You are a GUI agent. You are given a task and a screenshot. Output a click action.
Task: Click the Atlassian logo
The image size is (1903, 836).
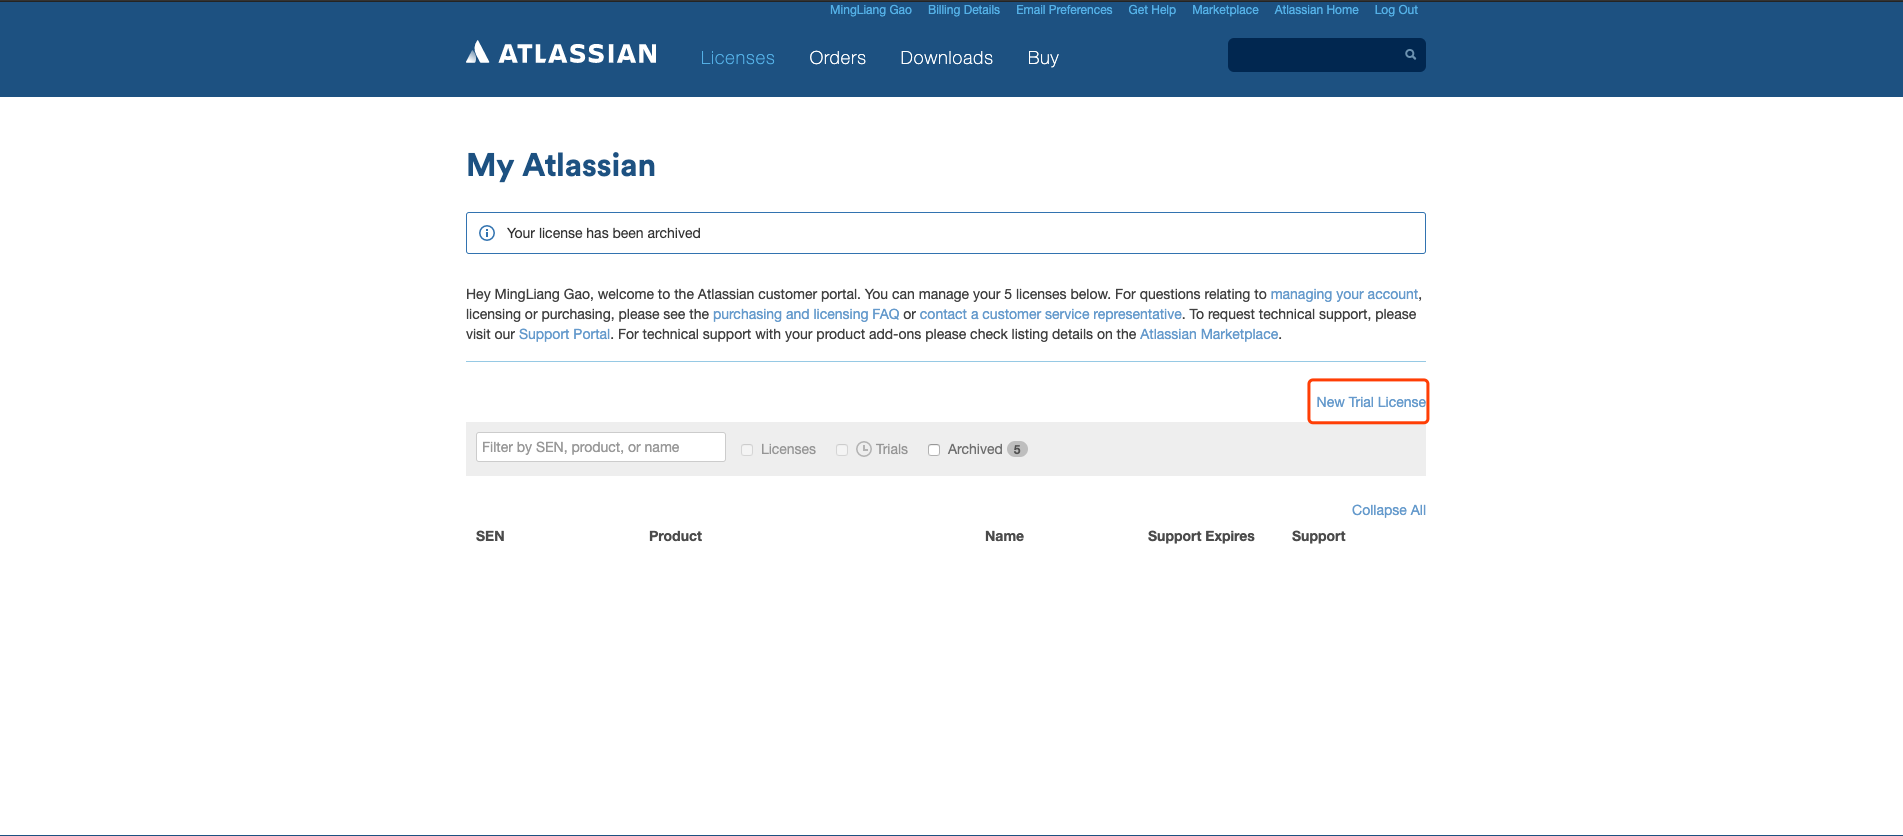pyautogui.click(x=561, y=54)
